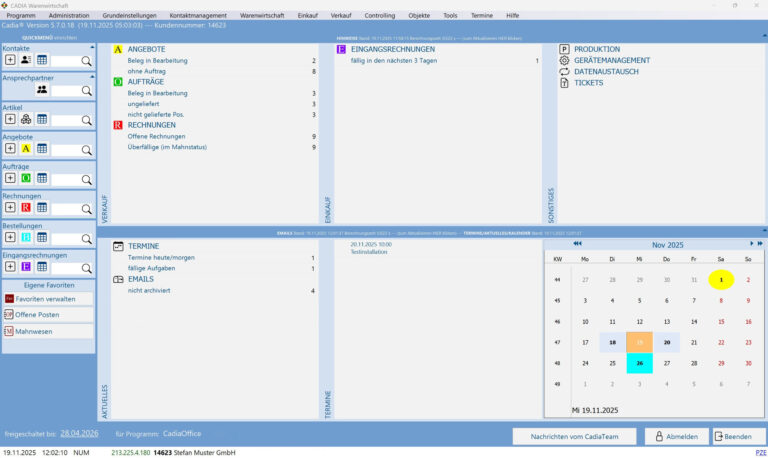Click the Angebote search input field

(x=65, y=149)
